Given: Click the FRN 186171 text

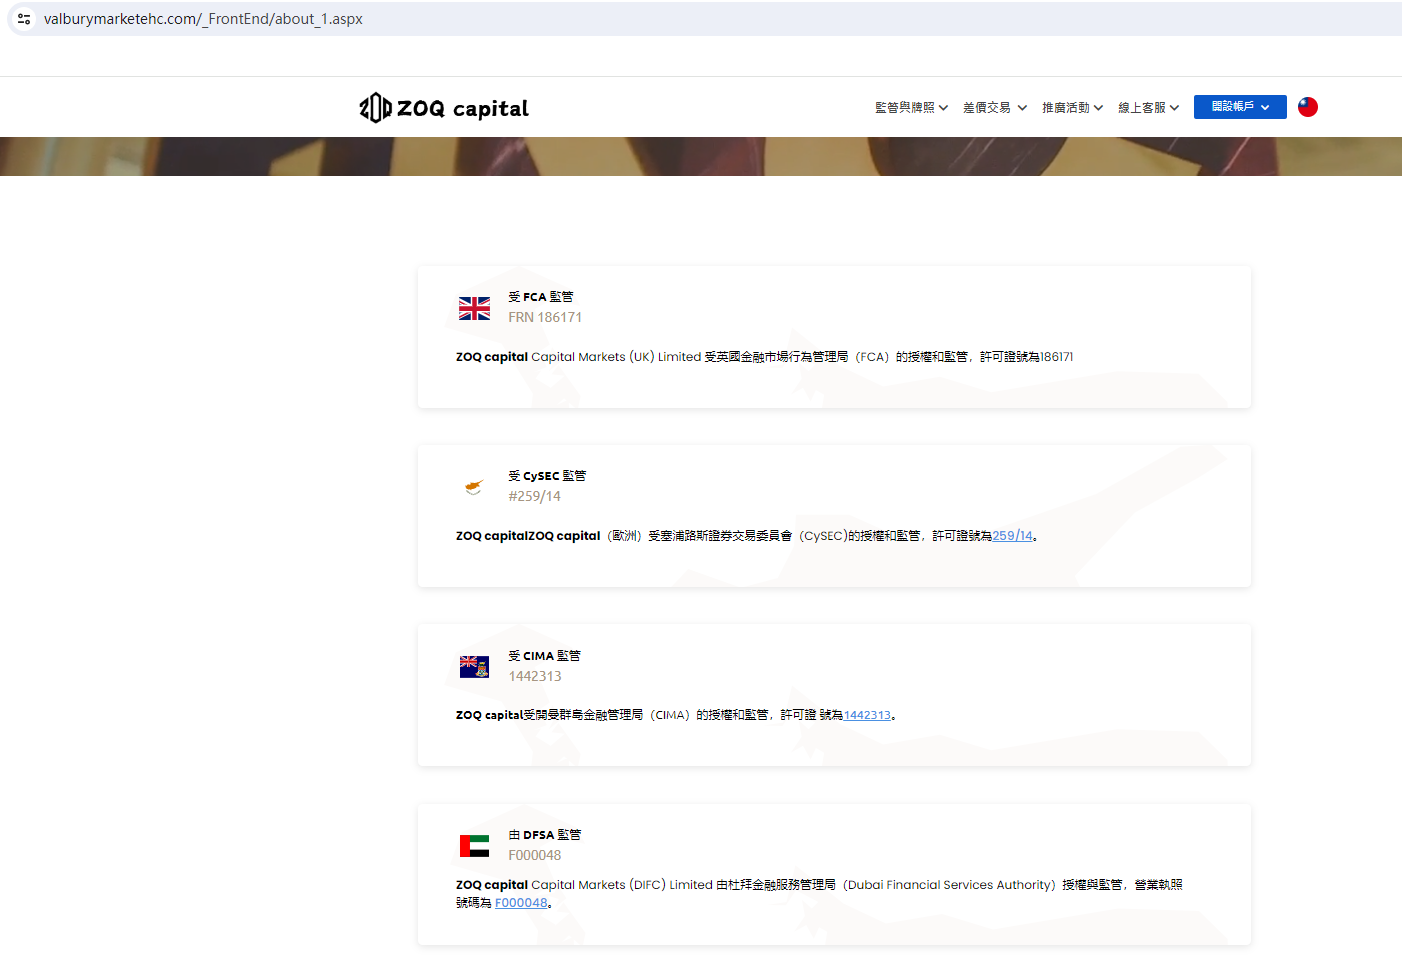Looking at the screenshot, I should pyautogui.click(x=545, y=317).
